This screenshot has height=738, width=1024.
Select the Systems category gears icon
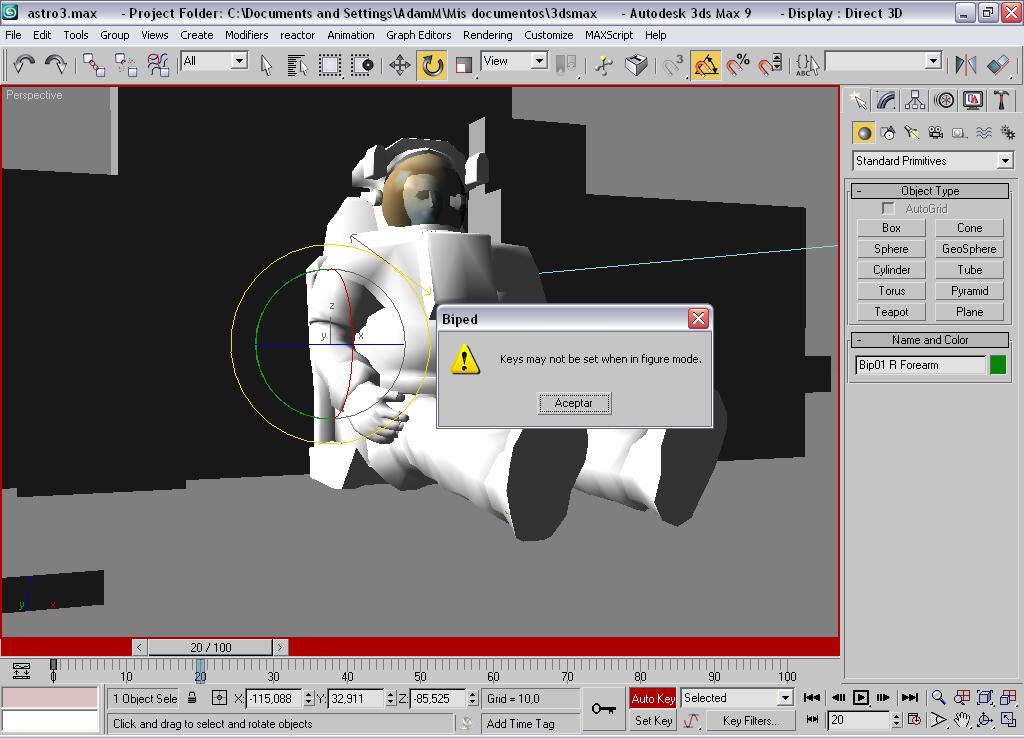1008,133
